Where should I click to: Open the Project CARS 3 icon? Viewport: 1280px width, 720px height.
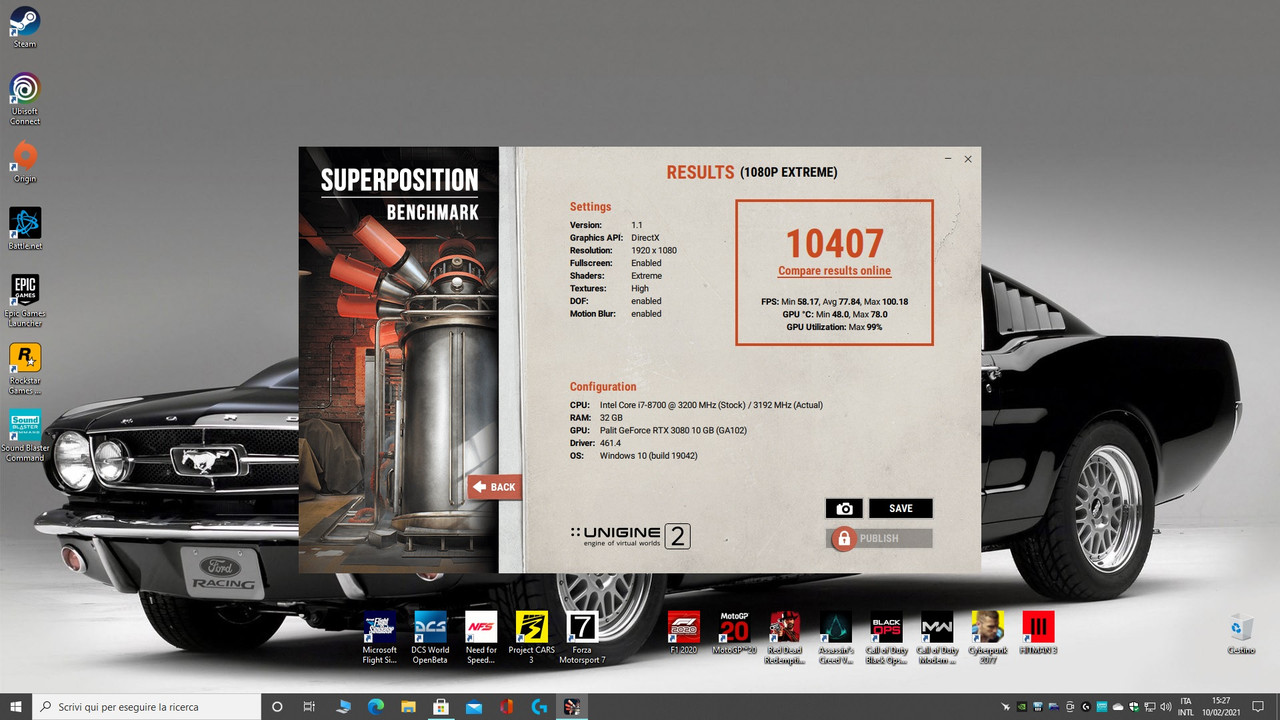(531, 638)
